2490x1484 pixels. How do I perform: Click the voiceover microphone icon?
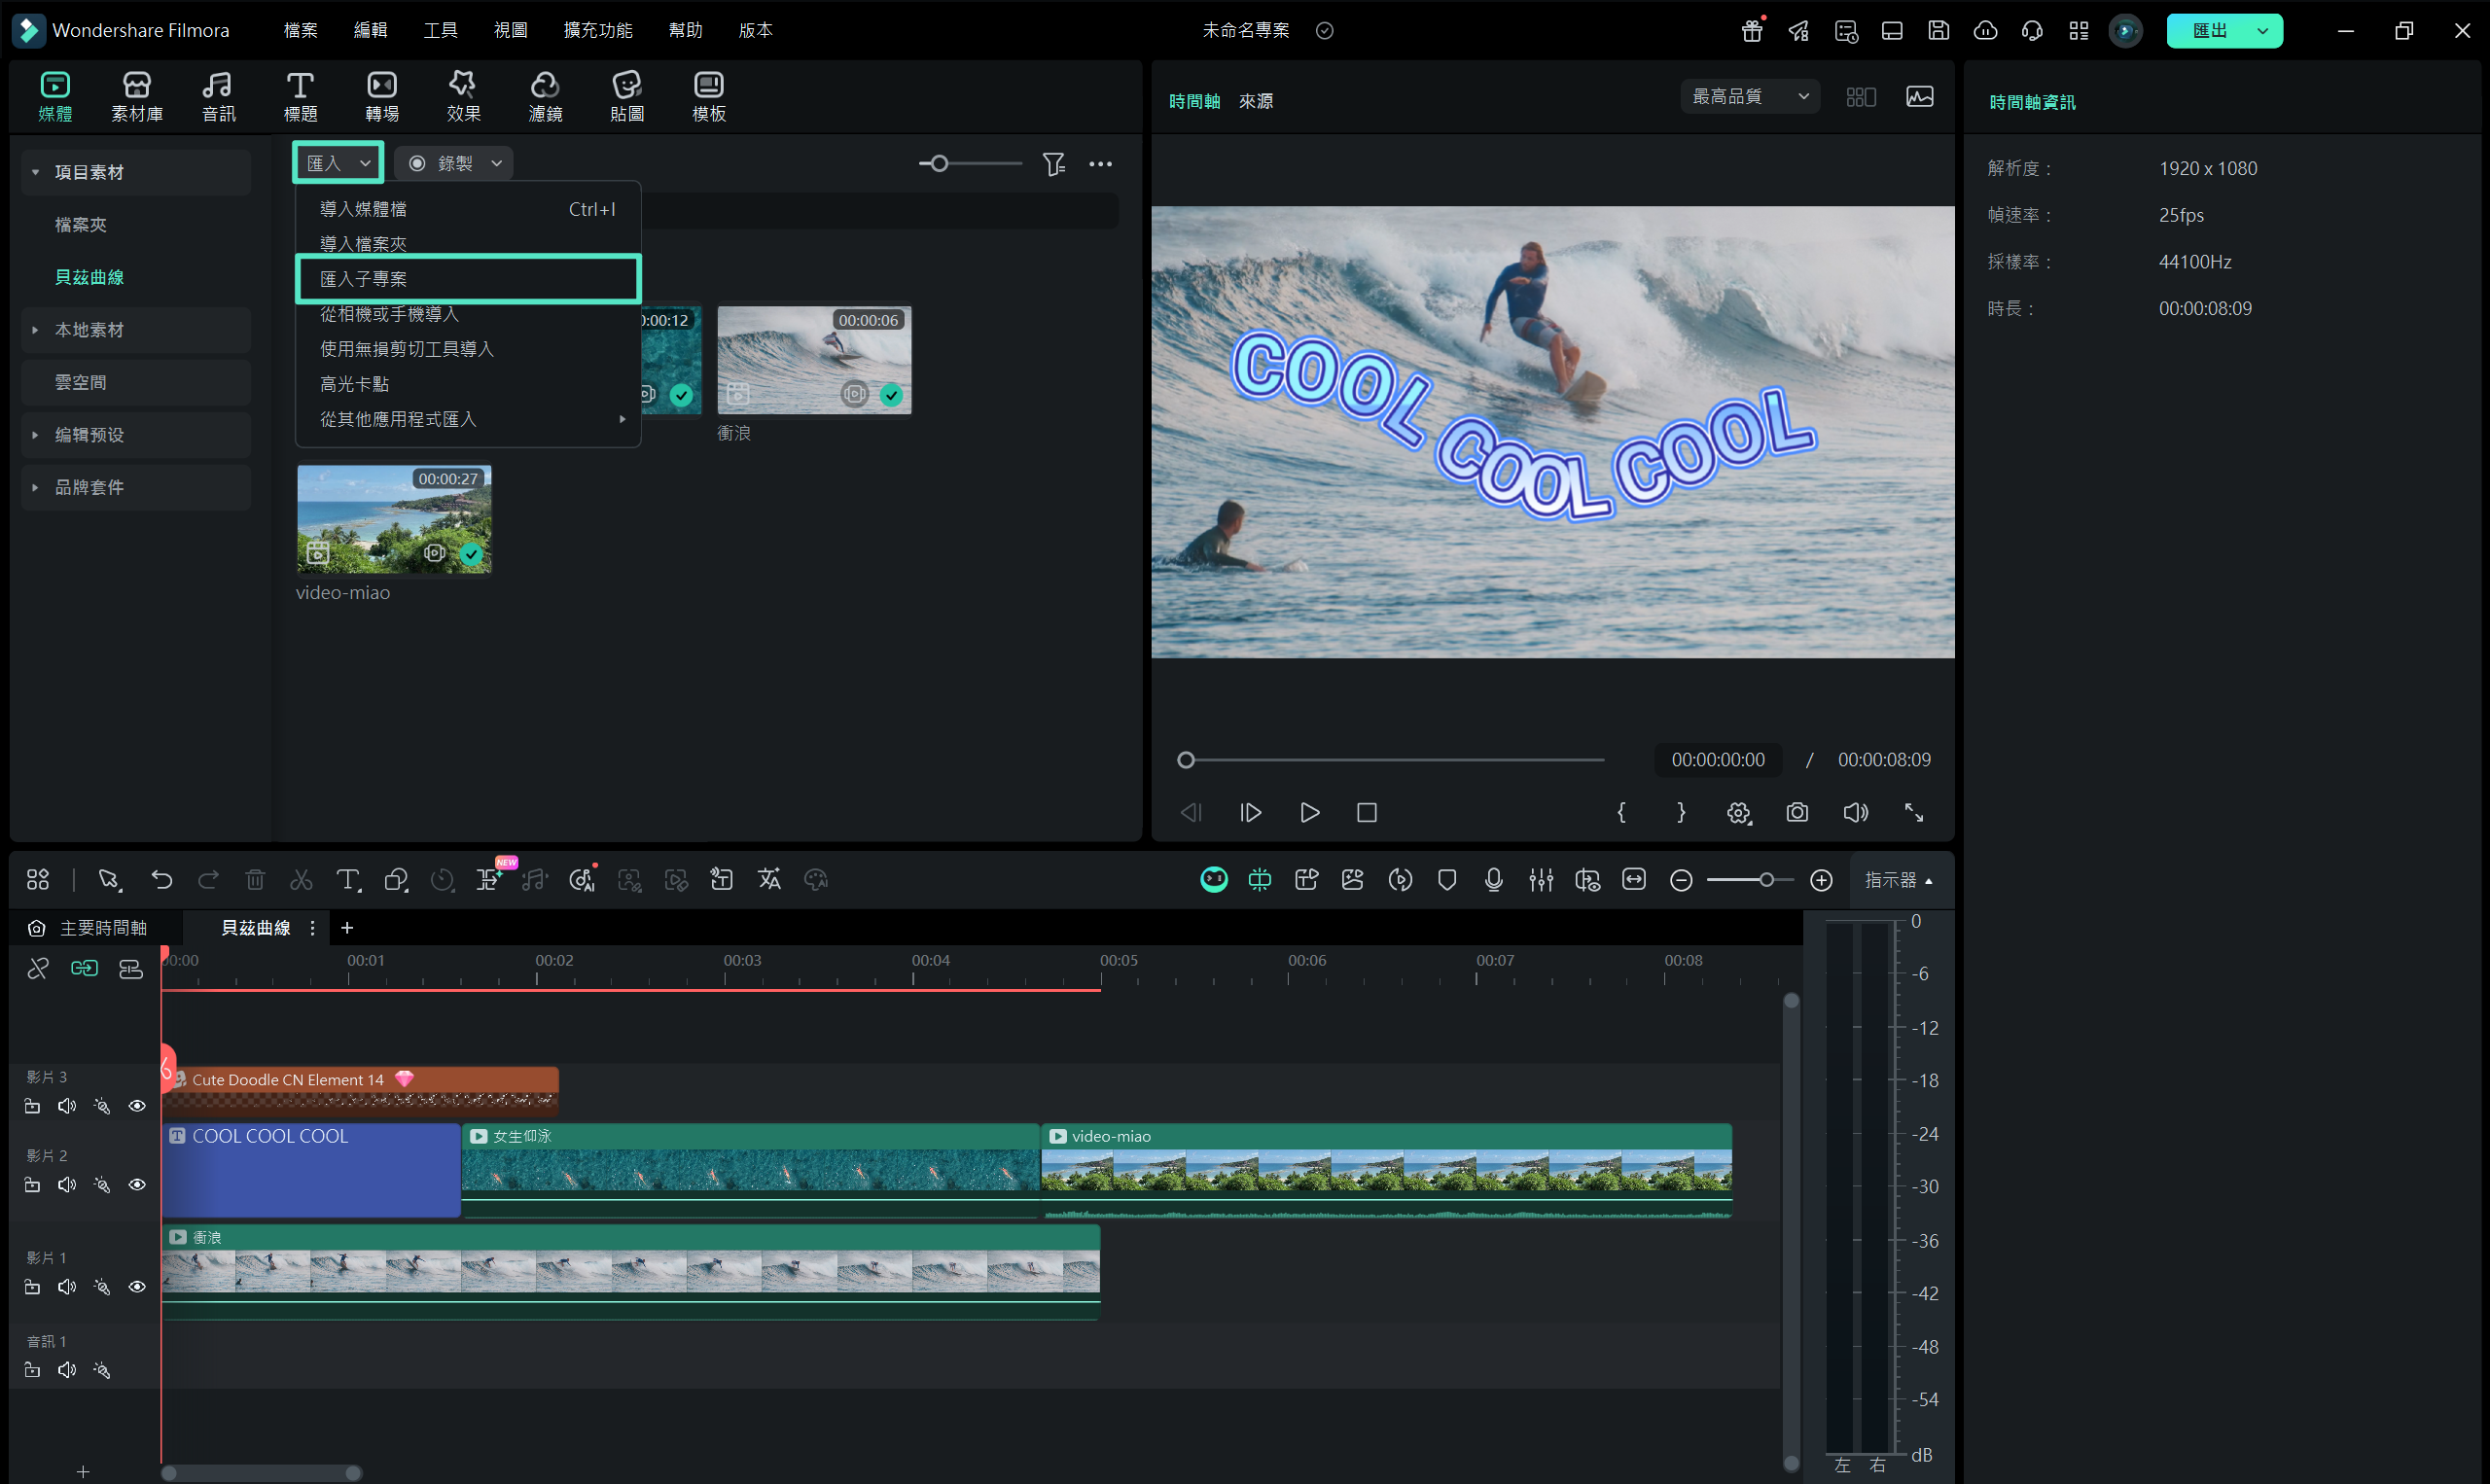(1493, 880)
